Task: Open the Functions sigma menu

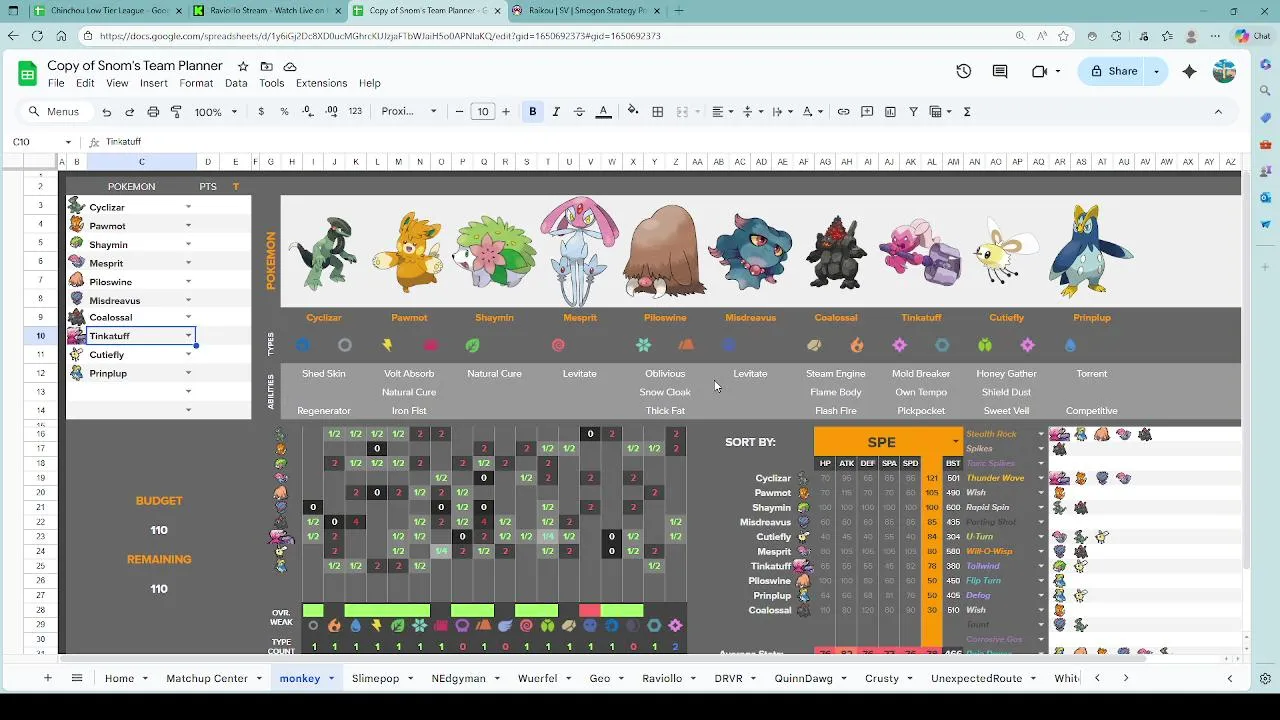Action: click(x=967, y=112)
